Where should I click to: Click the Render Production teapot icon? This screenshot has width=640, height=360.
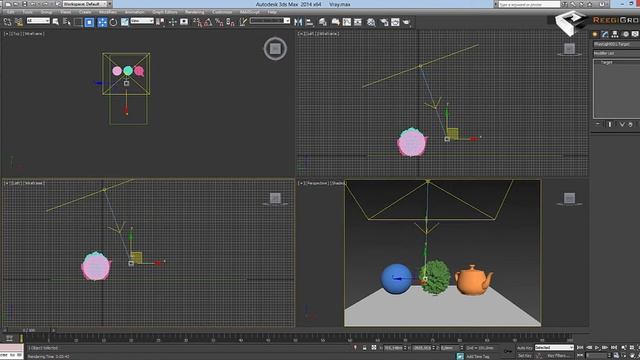click(x=407, y=22)
